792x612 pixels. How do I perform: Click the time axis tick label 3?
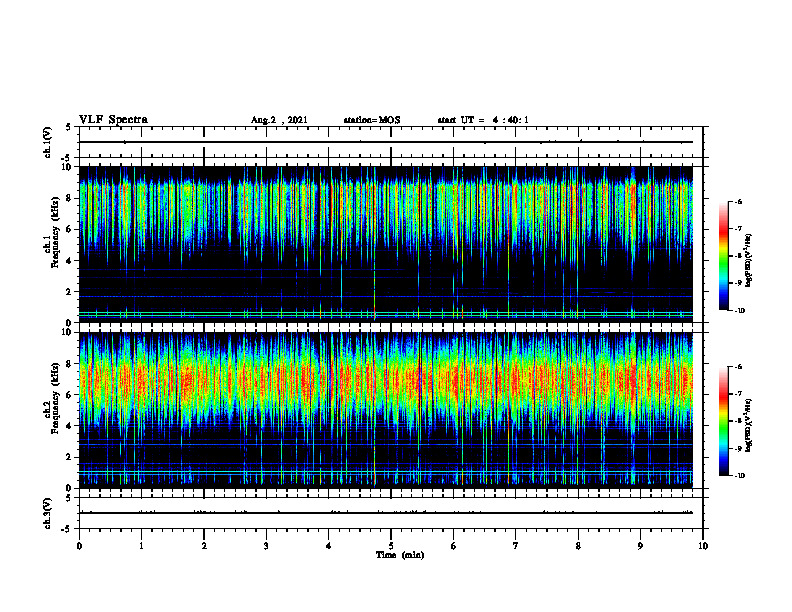click(266, 546)
